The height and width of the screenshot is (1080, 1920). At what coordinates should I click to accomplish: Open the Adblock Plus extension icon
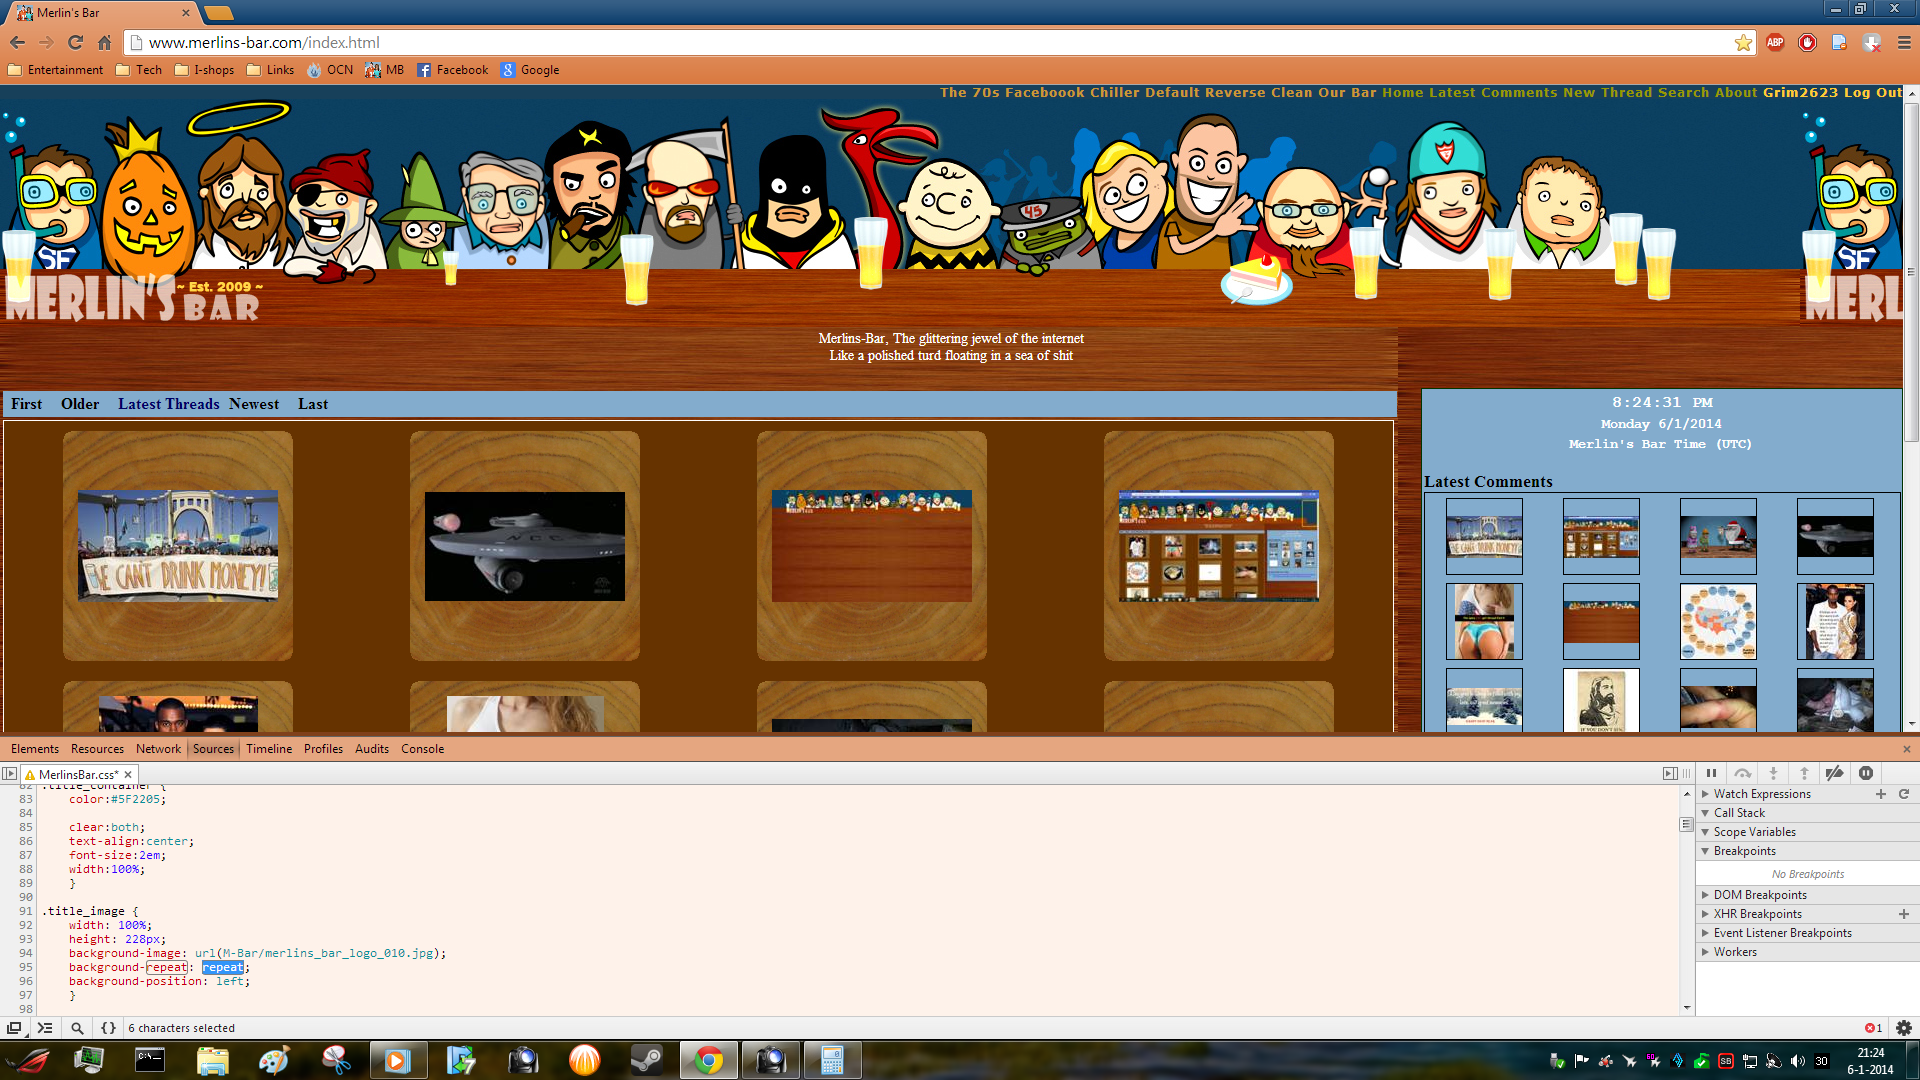pos(1775,42)
